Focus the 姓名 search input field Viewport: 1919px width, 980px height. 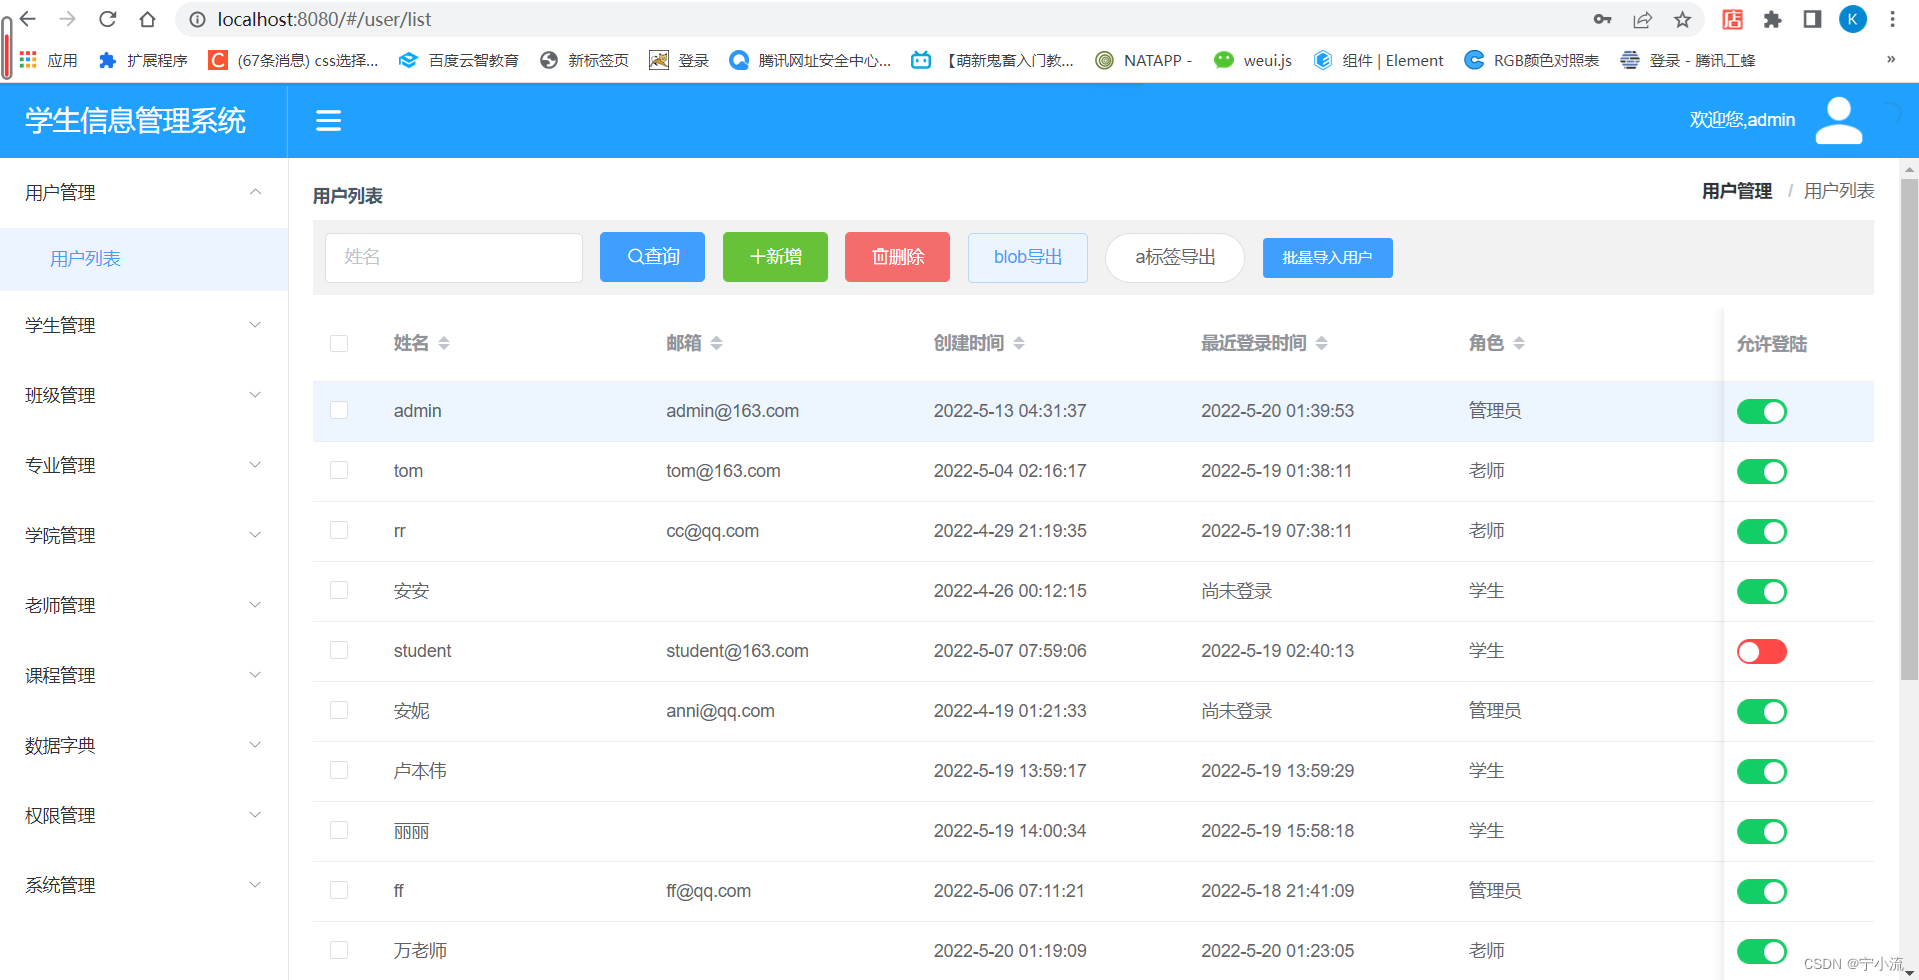tap(453, 257)
